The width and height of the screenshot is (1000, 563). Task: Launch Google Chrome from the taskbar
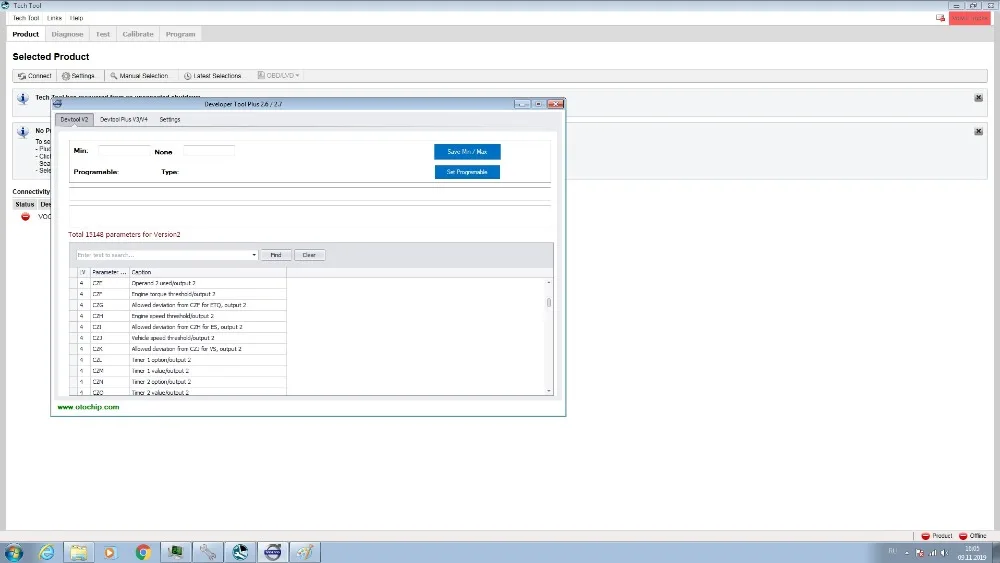143,552
